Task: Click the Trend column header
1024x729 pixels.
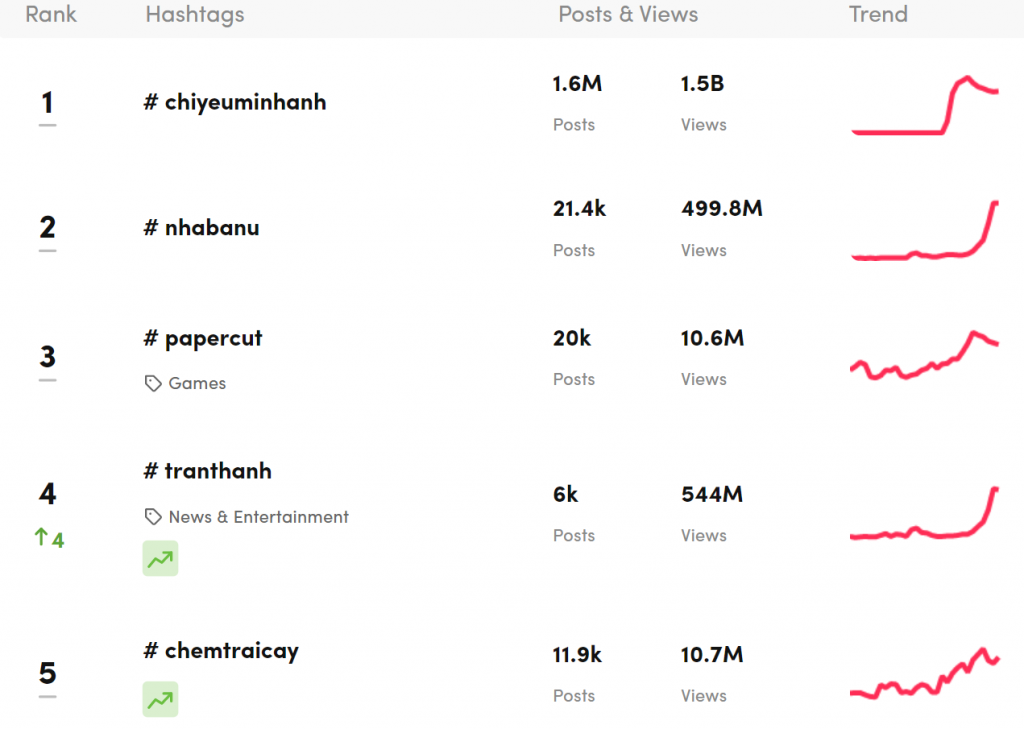Action: pos(878,14)
